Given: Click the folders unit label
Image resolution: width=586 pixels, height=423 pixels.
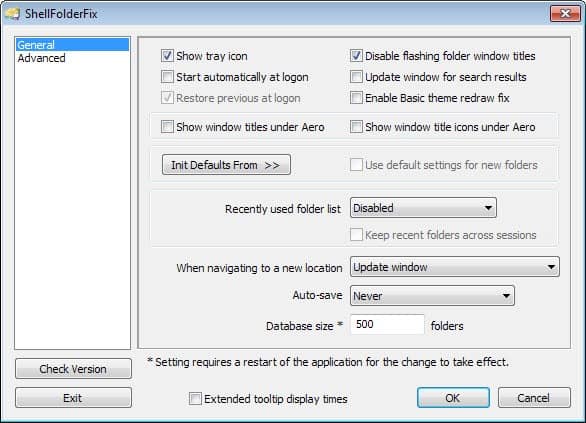Looking at the screenshot, I should point(447,326).
